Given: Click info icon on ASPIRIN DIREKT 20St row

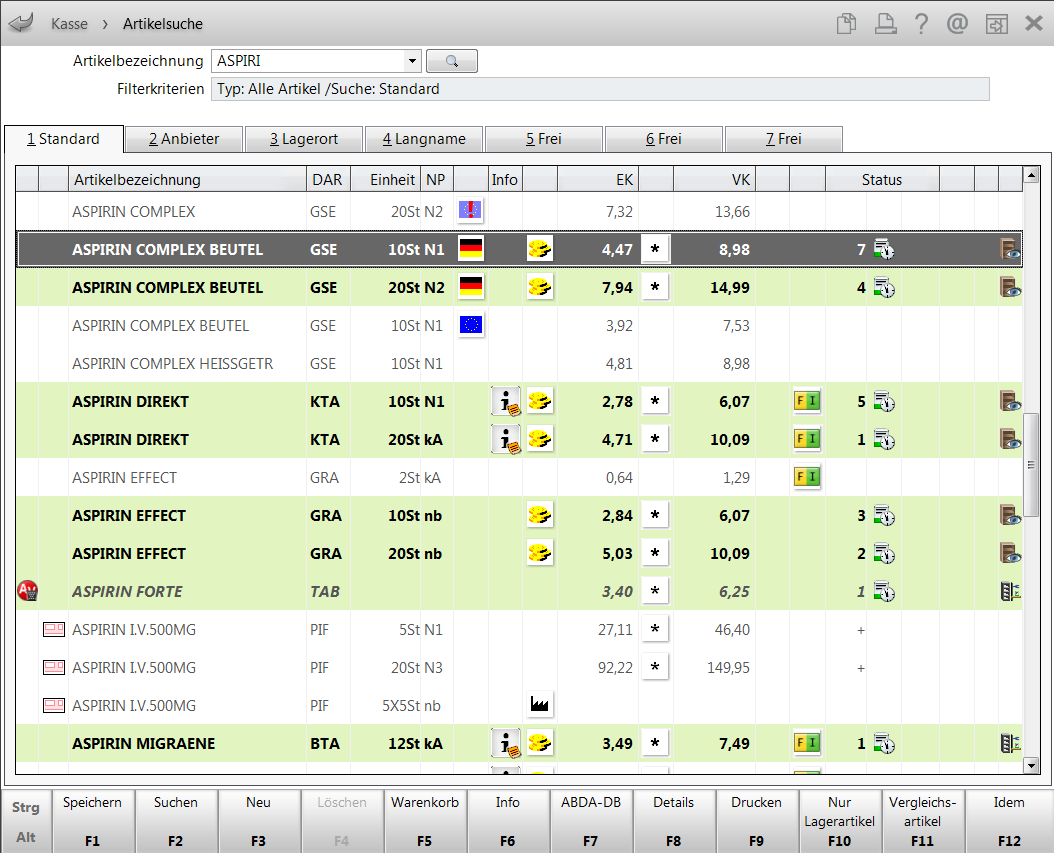Looking at the screenshot, I should pos(505,440).
